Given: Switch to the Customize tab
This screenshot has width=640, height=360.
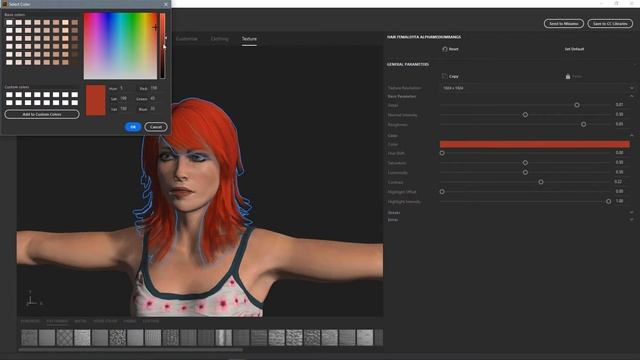Looking at the screenshot, I should [x=187, y=39].
